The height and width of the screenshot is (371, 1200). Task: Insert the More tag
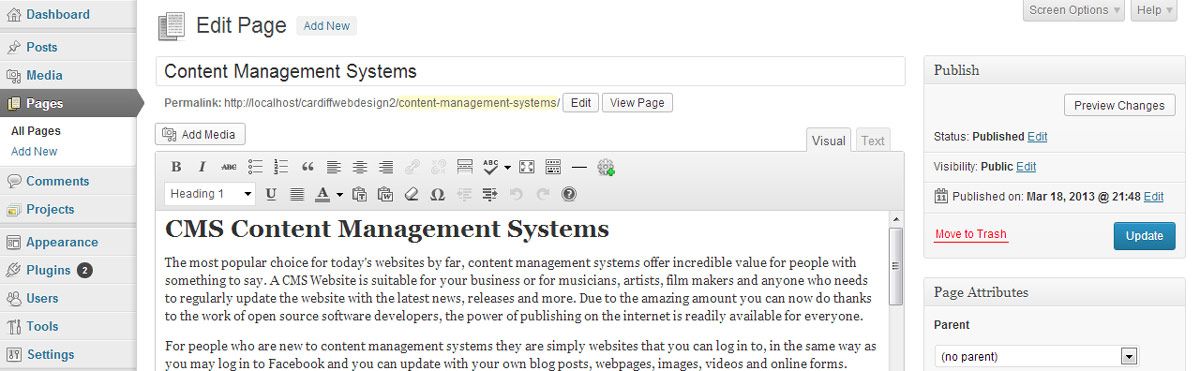(464, 167)
